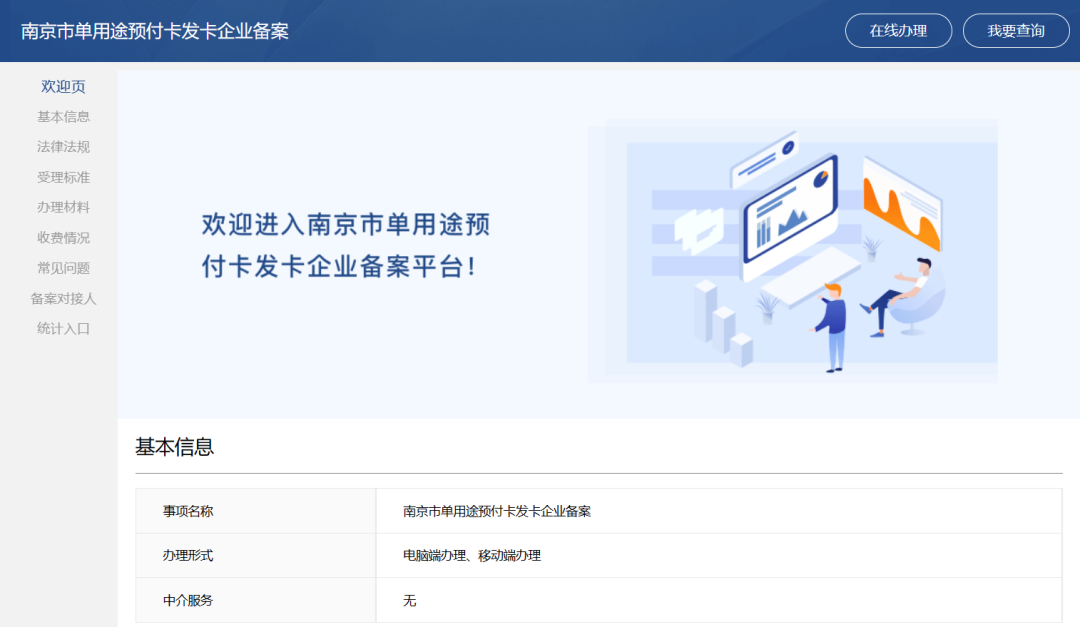Click the welcome illustration image

click(x=793, y=251)
